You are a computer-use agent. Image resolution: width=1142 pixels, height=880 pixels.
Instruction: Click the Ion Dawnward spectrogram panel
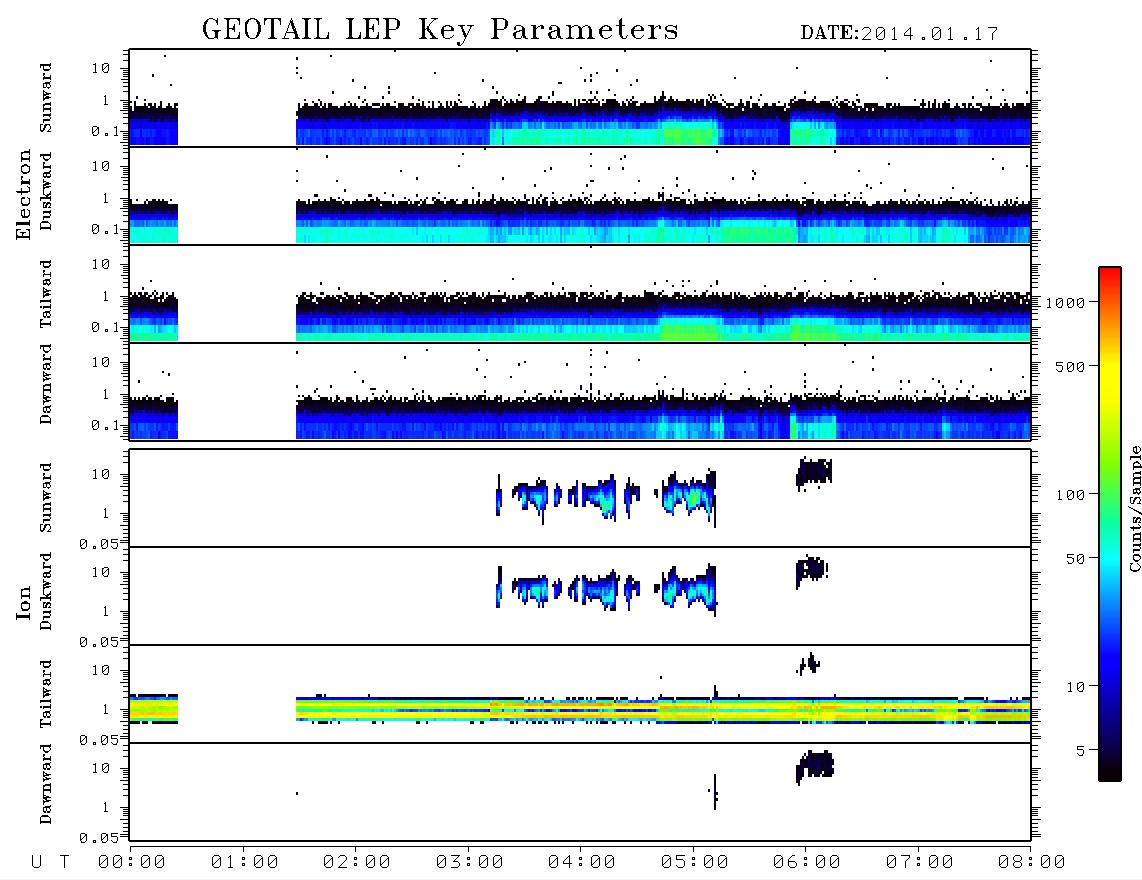(x=580, y=792)
